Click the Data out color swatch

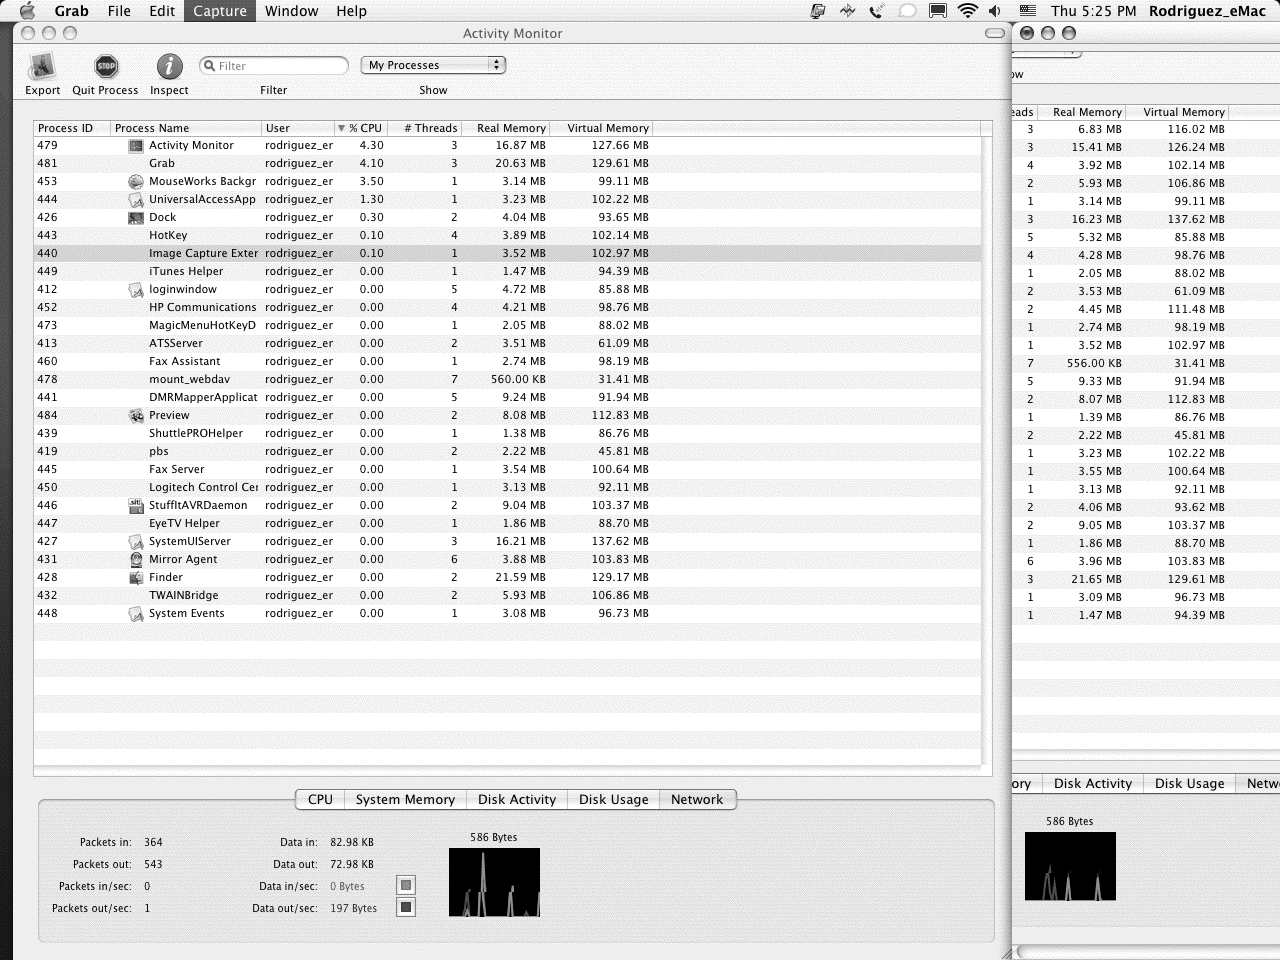405,908
